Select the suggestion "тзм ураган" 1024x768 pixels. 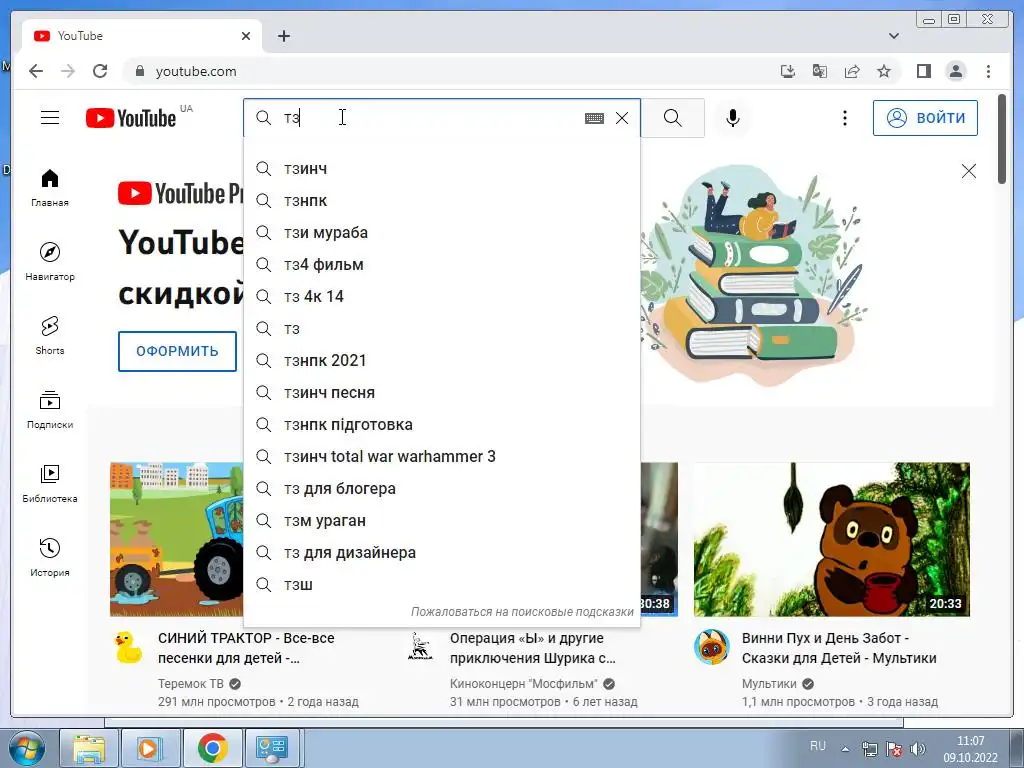tap(441, 520)
